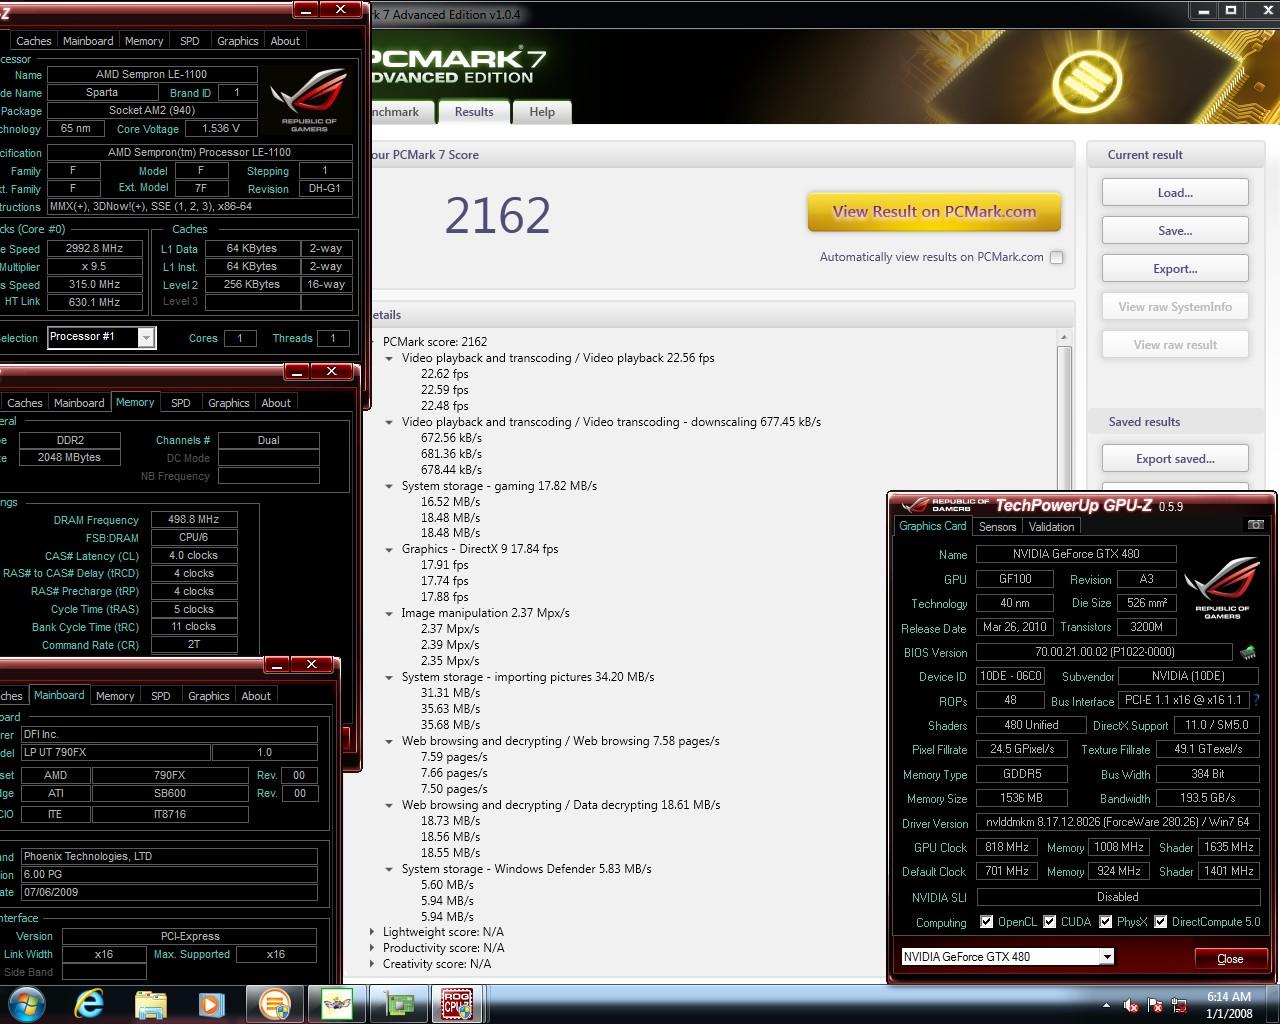Collapse Video transcoding downscaling node

click(x=389, y=422)
